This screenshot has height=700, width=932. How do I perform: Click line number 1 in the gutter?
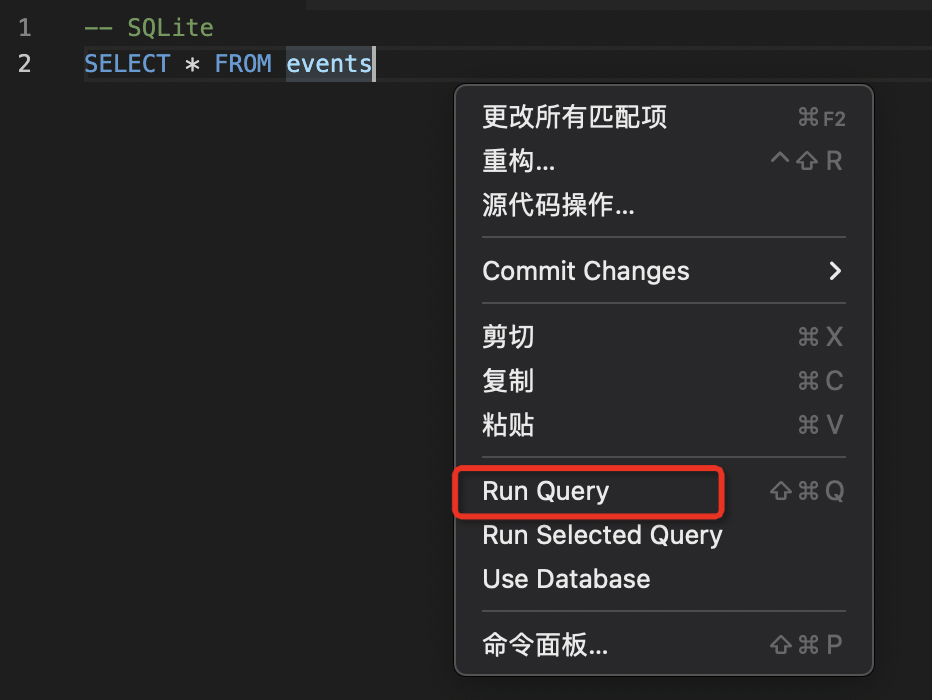point(24,27)
